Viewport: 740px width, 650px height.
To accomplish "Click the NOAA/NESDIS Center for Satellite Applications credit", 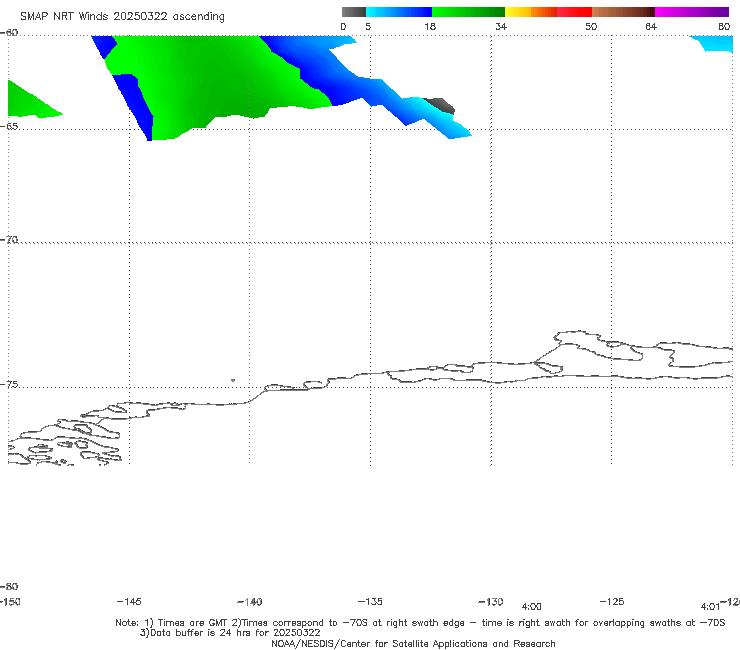I will tap(413, 643).
